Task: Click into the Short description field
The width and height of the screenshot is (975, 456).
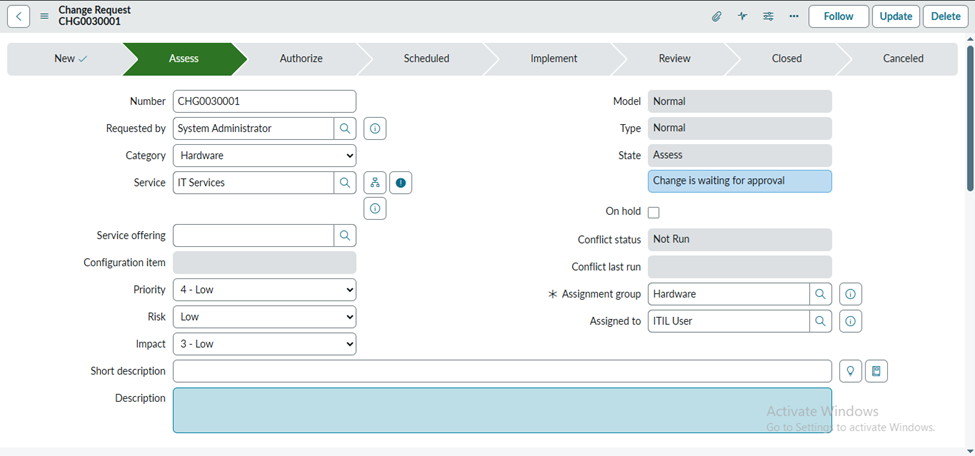Action: point(502,371)
